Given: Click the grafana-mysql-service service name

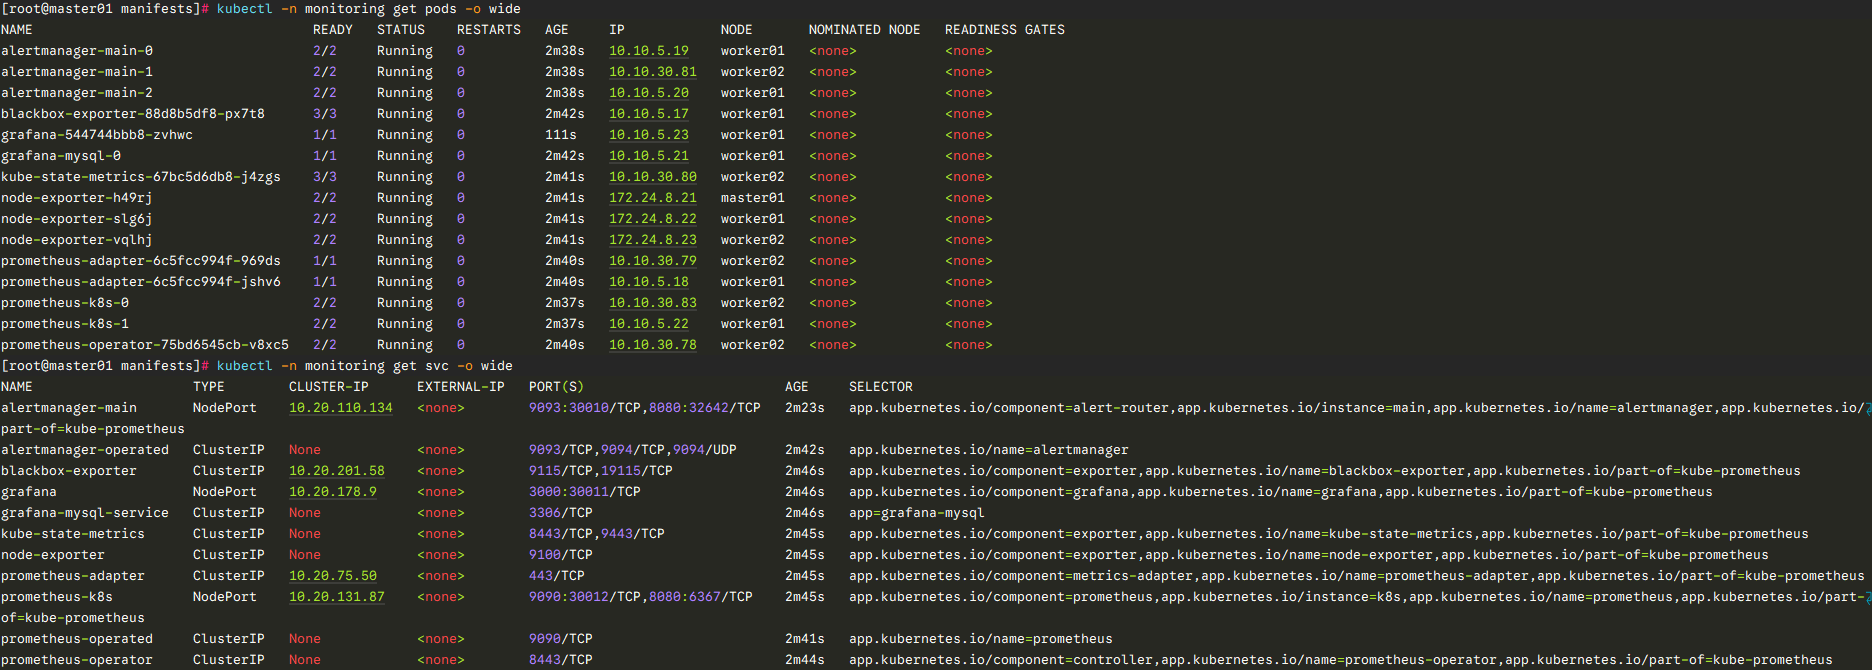Looking at the screenshot, I should 85,513.
